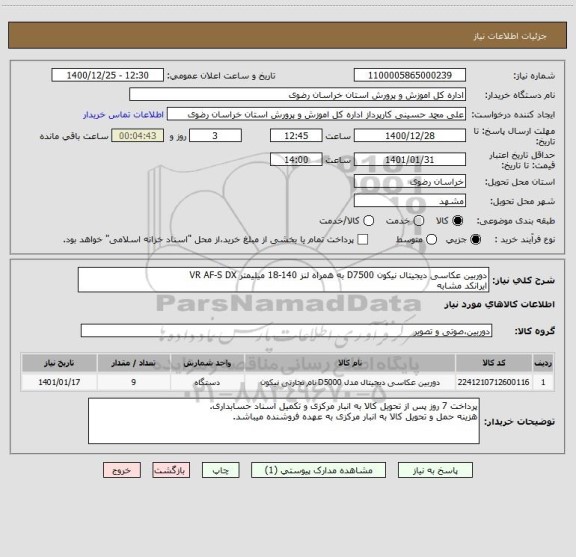Click the چاپ print button
This screenshot has height=557, width=576.
pos(220,470)
